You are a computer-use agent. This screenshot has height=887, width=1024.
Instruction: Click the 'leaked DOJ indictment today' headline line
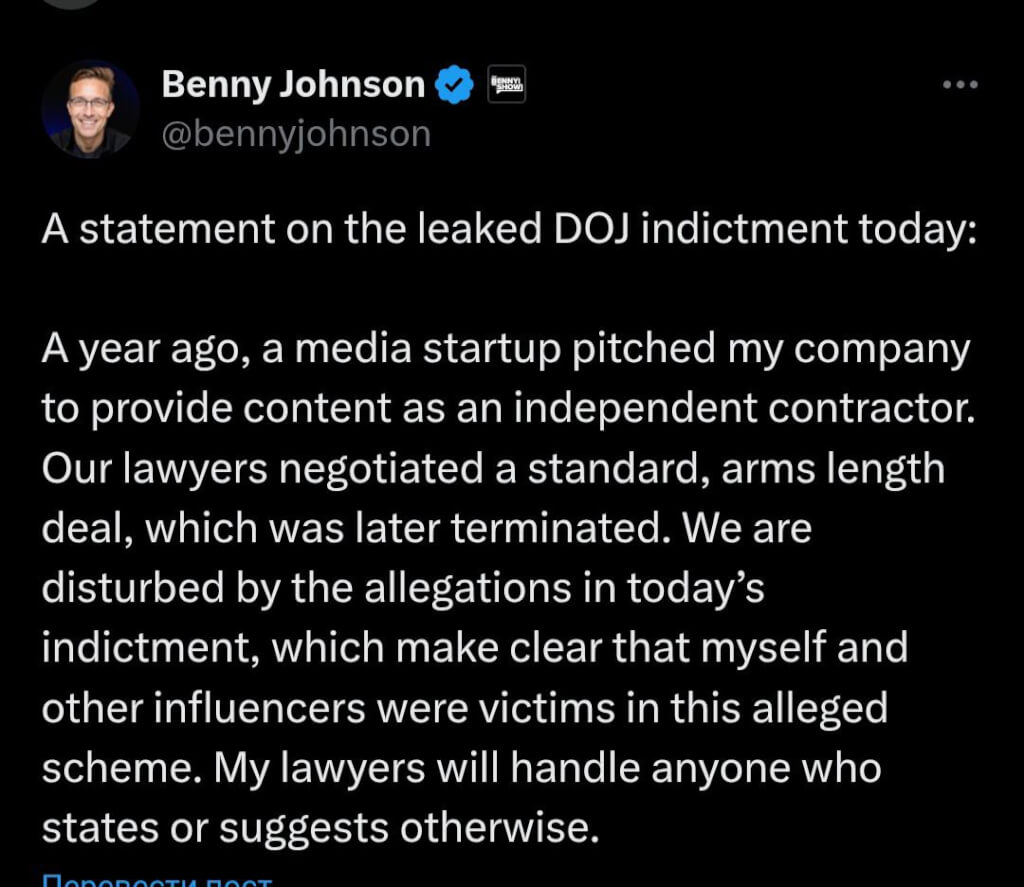tap(507, 230)
